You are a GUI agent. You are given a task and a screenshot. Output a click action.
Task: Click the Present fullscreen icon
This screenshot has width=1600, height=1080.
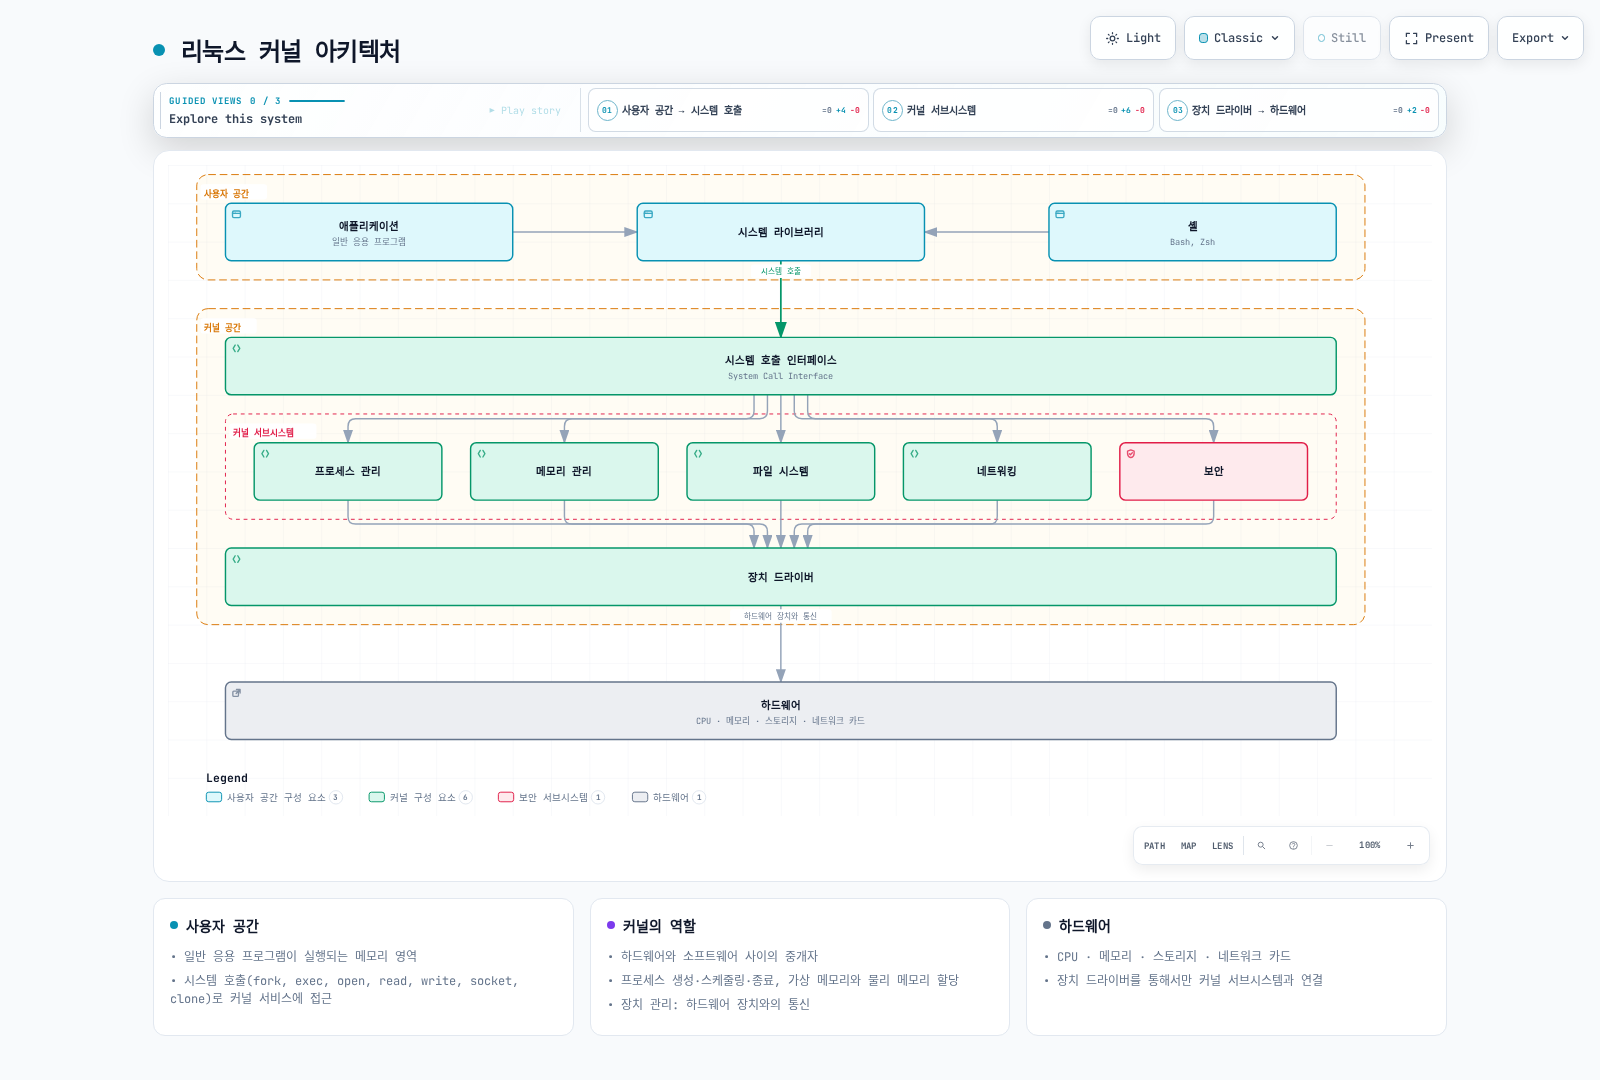point(1411,38)
